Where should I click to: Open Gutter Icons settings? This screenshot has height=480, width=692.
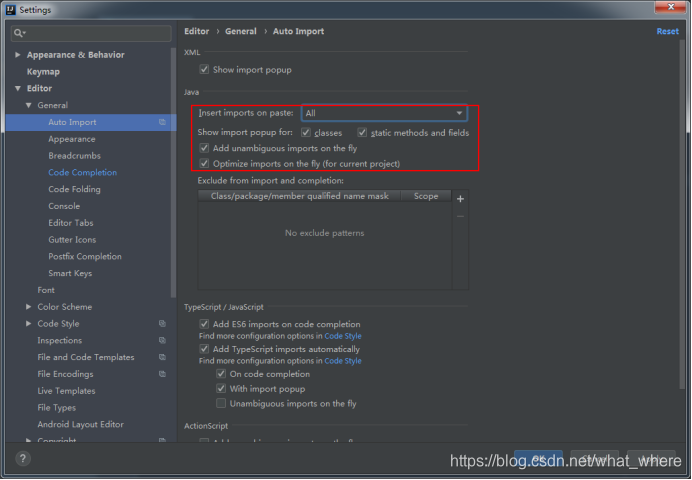72,240
